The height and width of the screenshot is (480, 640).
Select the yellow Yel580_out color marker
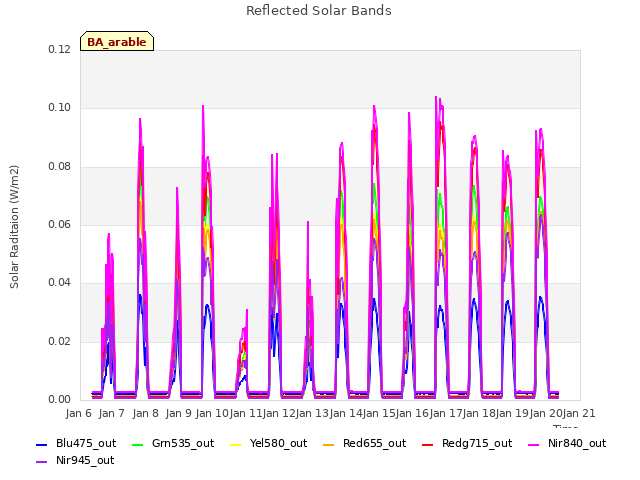(x=236, y=444)
